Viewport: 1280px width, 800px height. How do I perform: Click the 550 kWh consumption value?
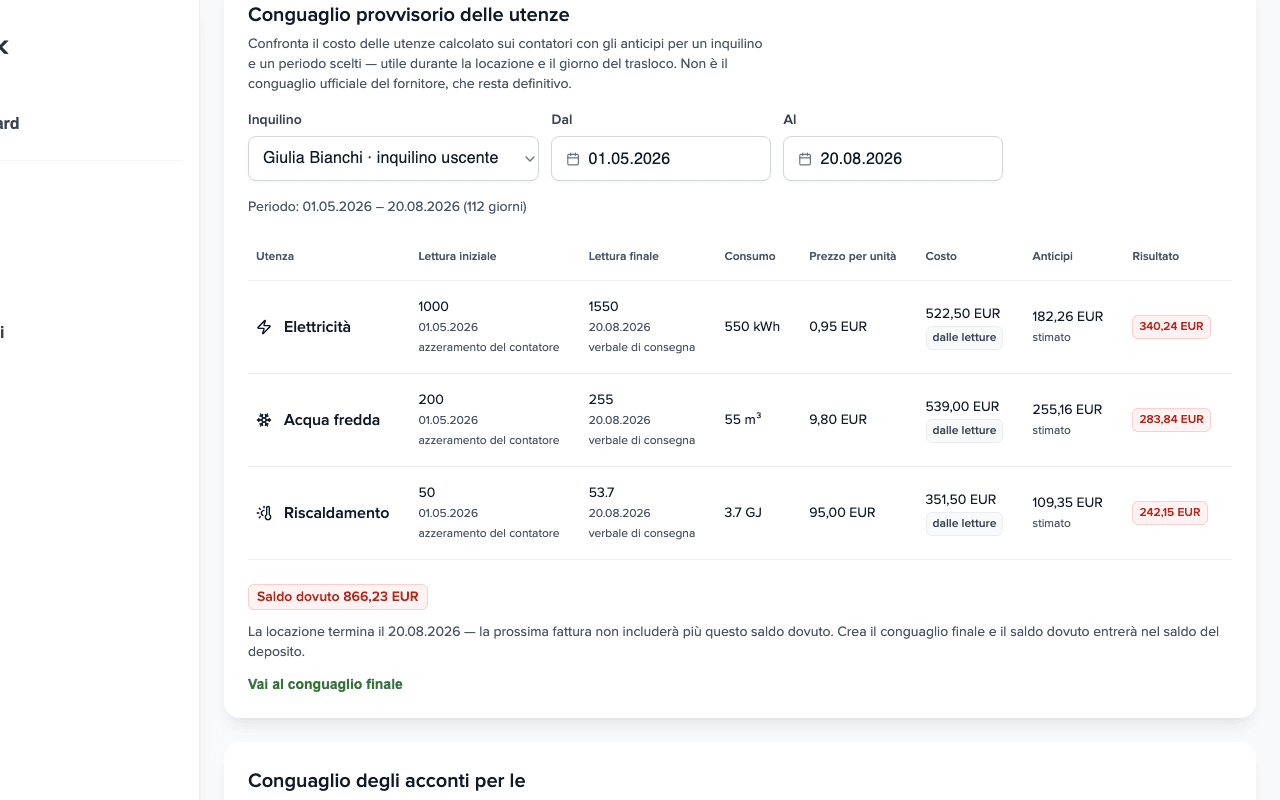pos(752,327)
